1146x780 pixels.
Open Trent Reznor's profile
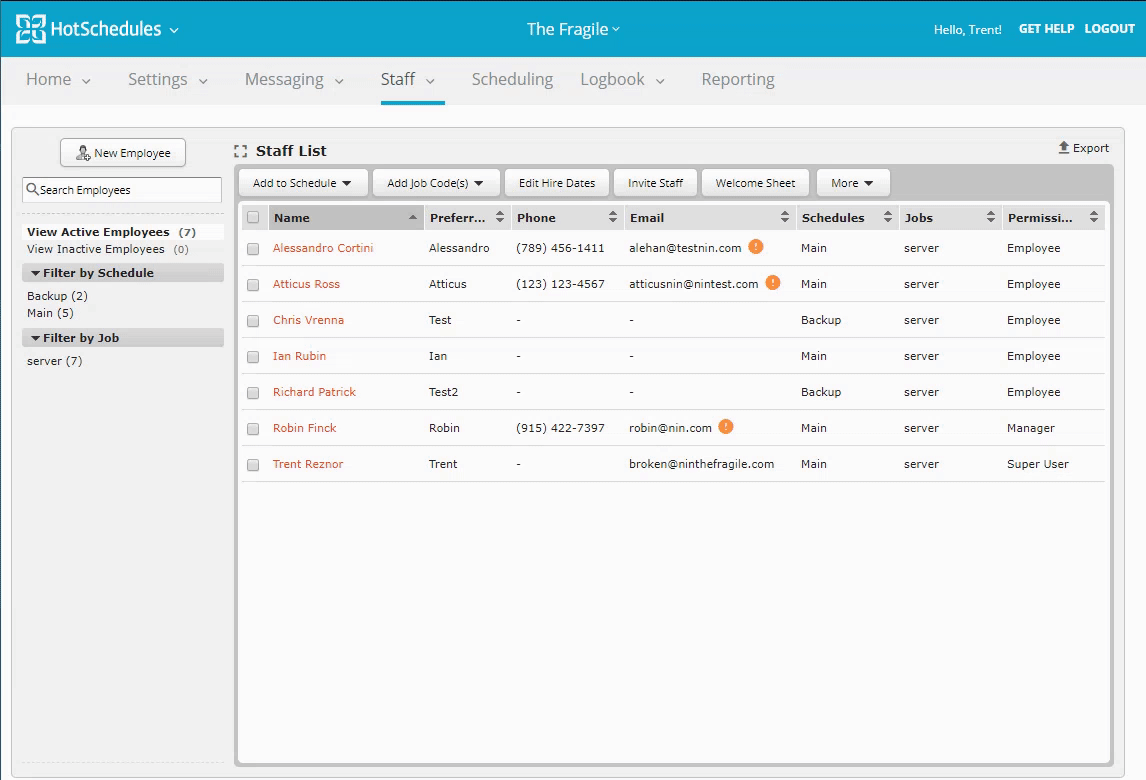pyautogui.click(x=308, y=463)
